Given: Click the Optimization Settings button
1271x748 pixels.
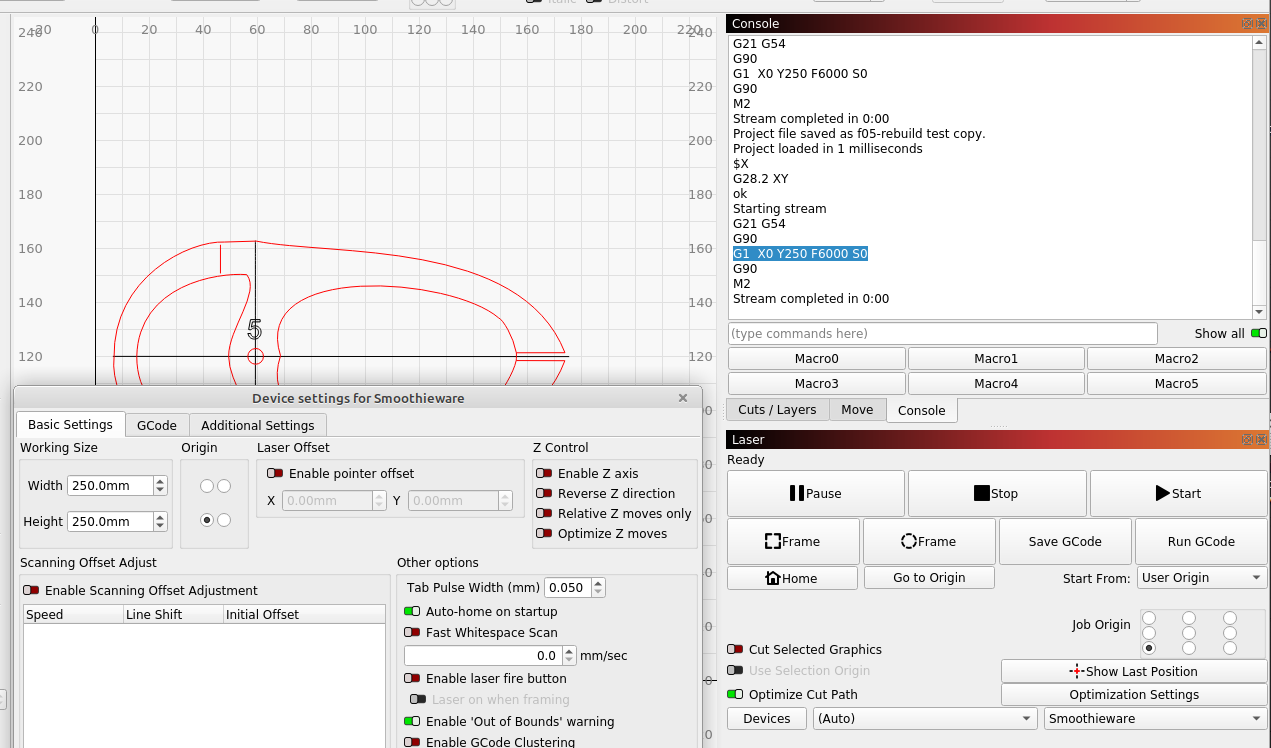Looking at the screenshot, I should pos(1133,694).
